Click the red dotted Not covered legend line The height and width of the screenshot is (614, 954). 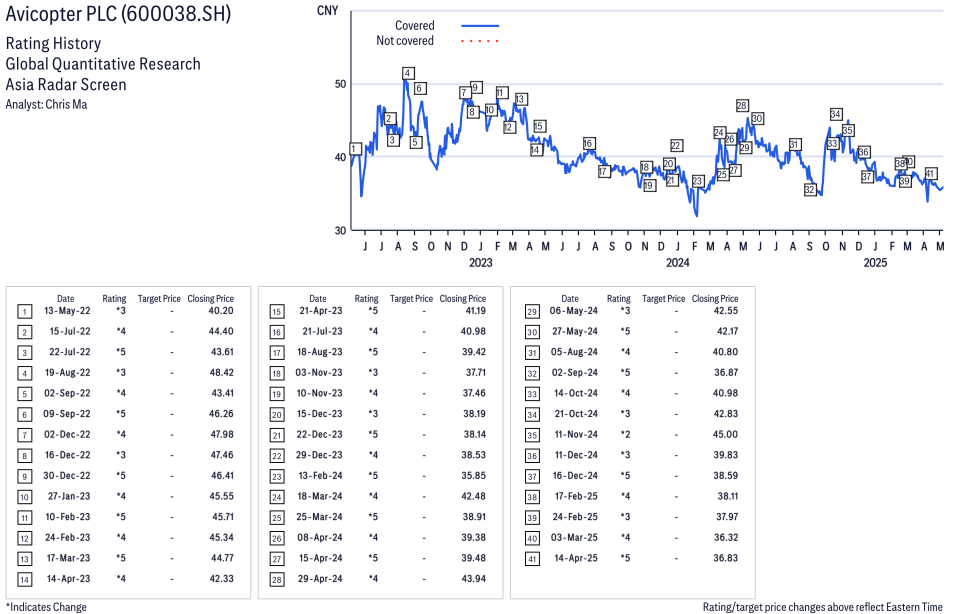coord(480,41)
